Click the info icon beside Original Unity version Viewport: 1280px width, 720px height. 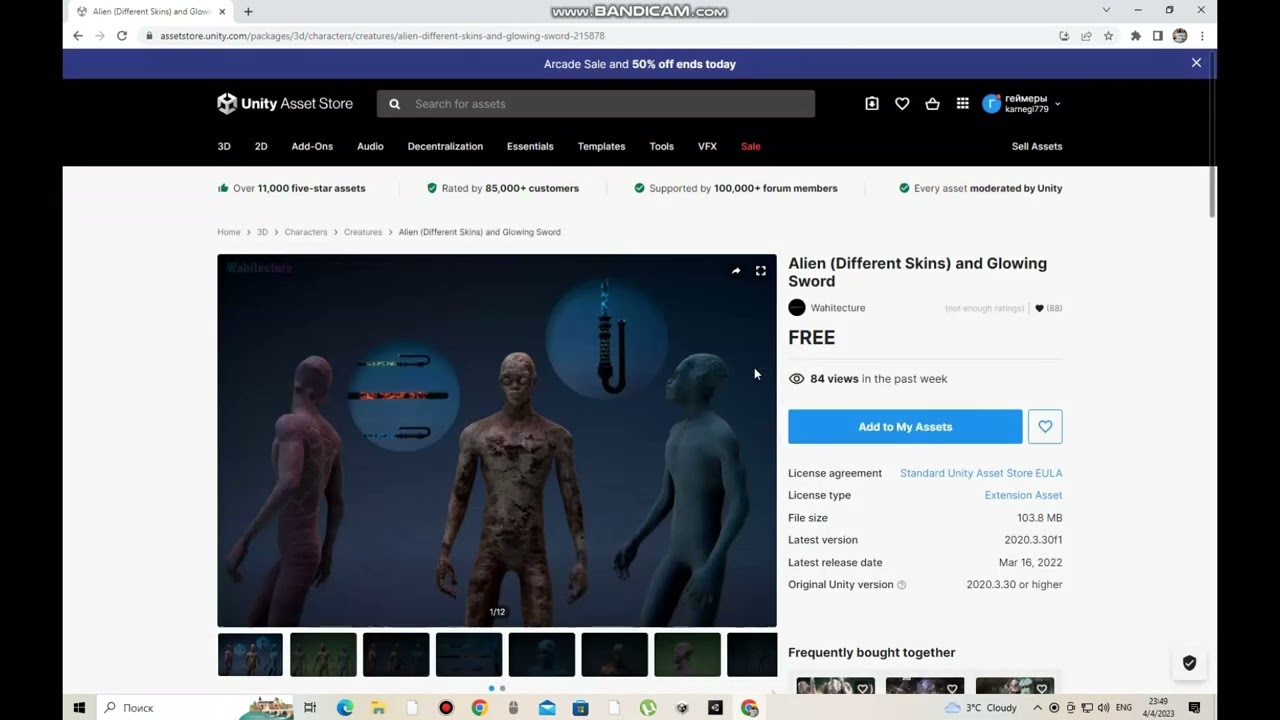click(902, 585)
